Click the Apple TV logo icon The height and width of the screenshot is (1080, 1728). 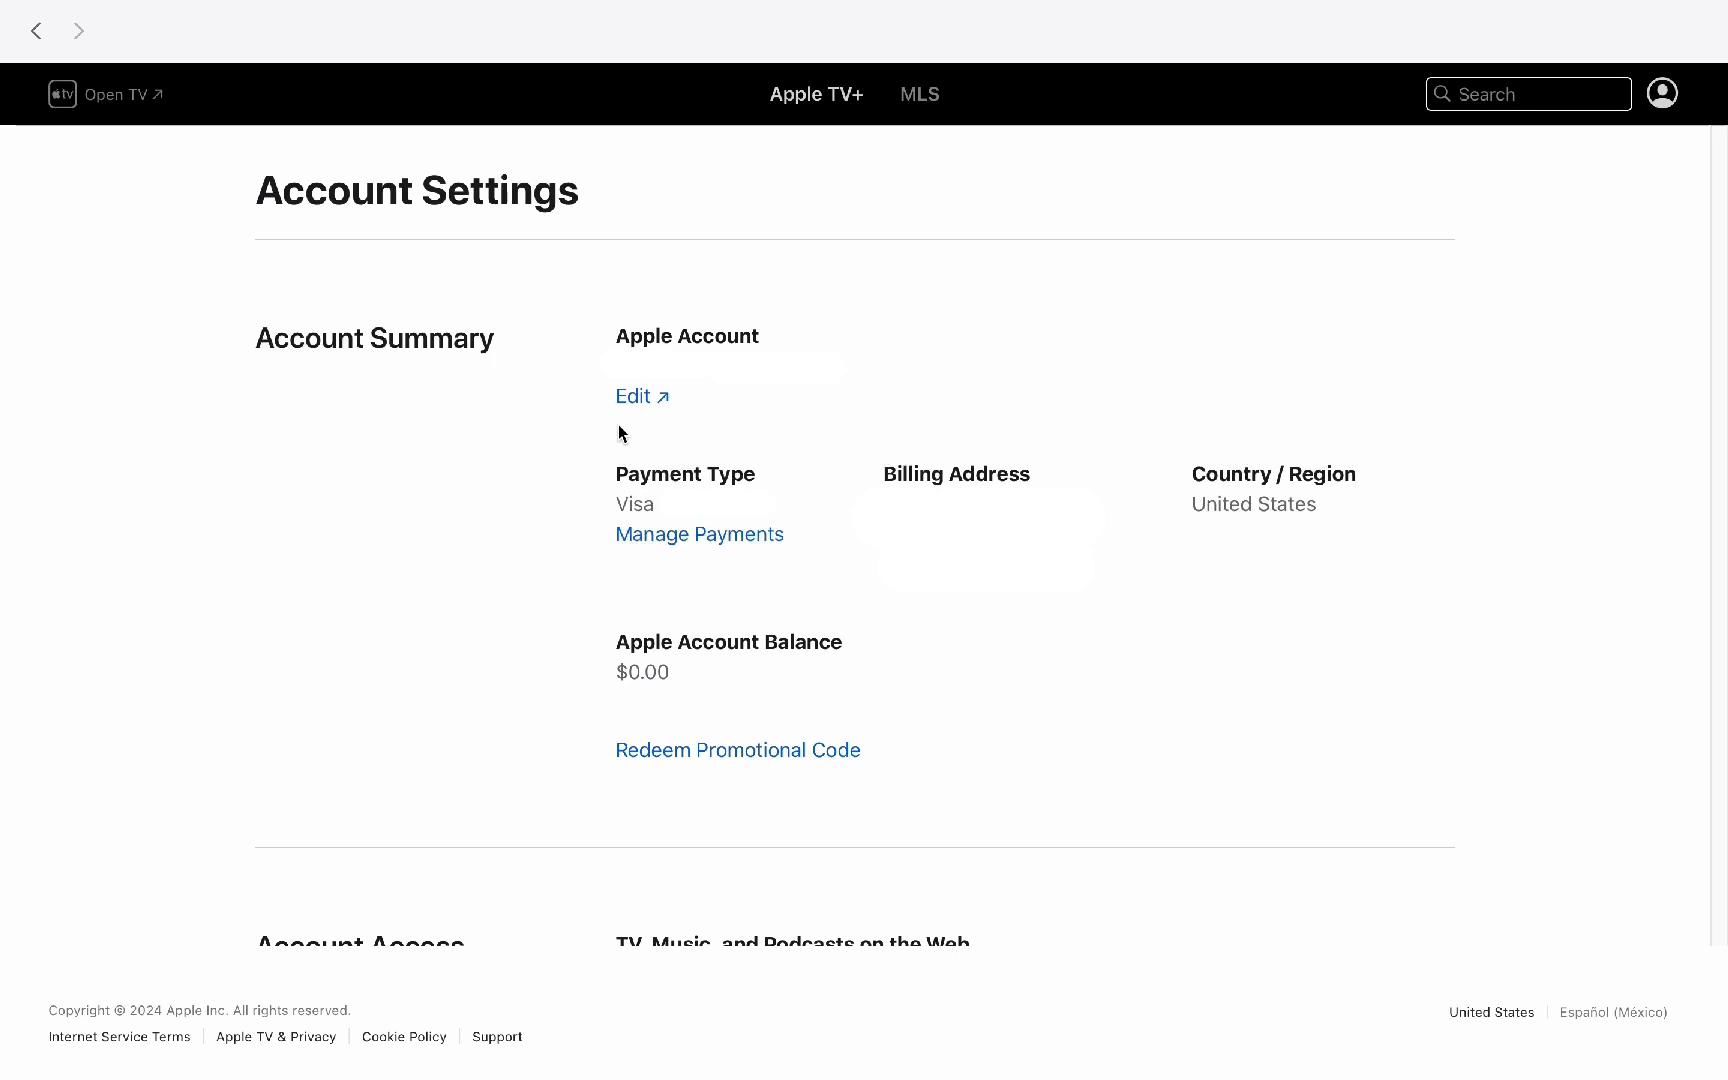[62, 94]
